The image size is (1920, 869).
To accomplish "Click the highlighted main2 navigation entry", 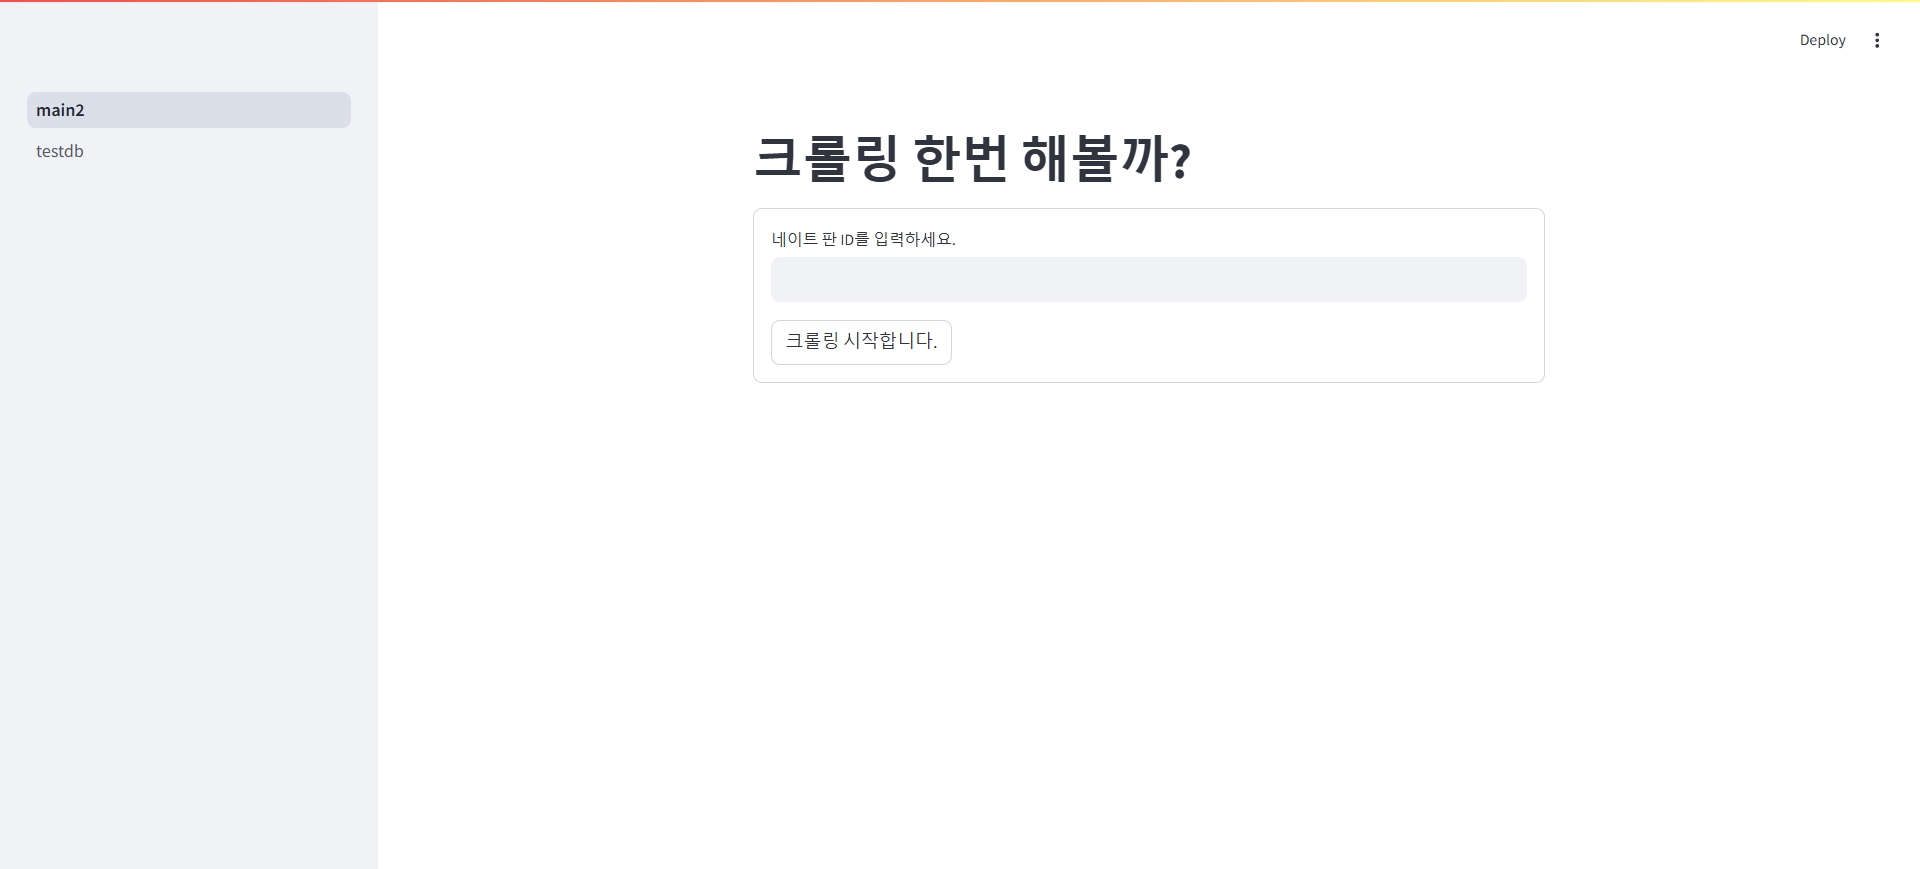I will (189, 110).
